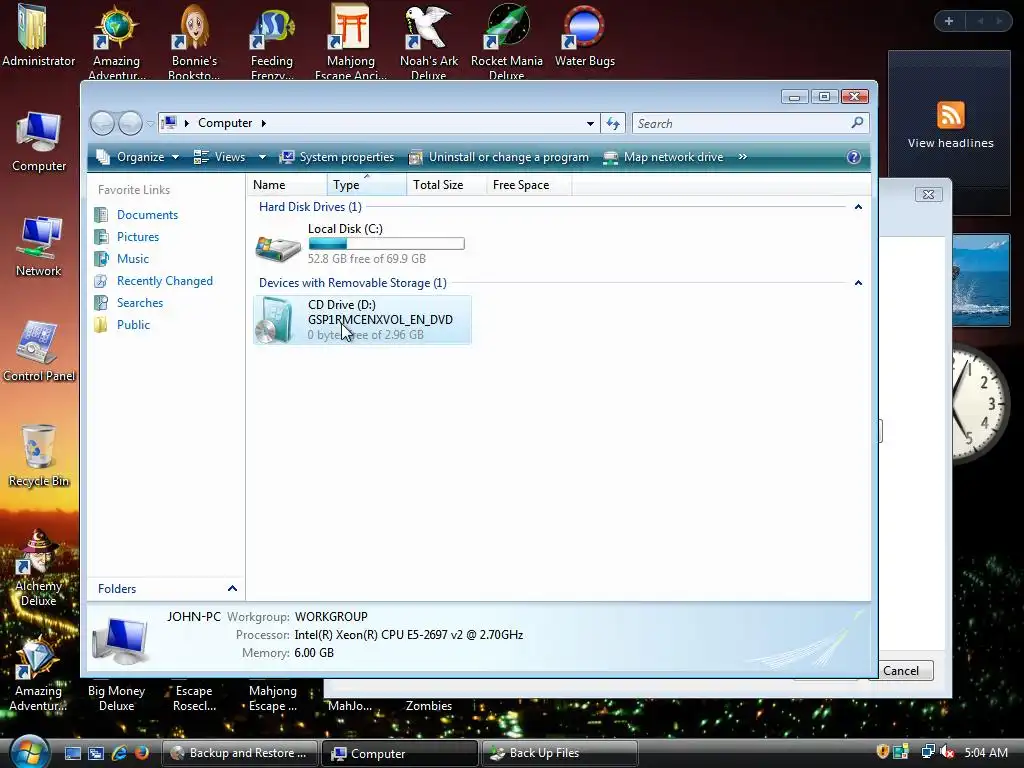Select the CD Drive (D:) item
This screenshot has height=768, width=1024.
[x=362, y=319]
